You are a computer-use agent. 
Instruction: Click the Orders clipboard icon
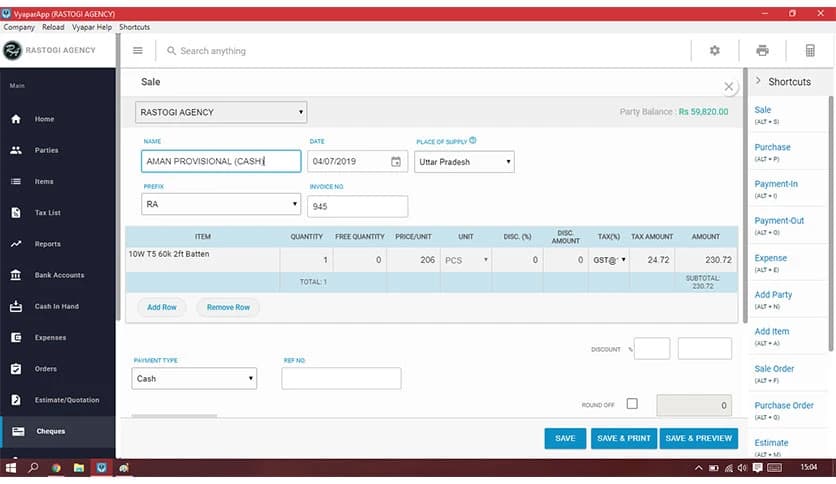[x=16, y=369]
